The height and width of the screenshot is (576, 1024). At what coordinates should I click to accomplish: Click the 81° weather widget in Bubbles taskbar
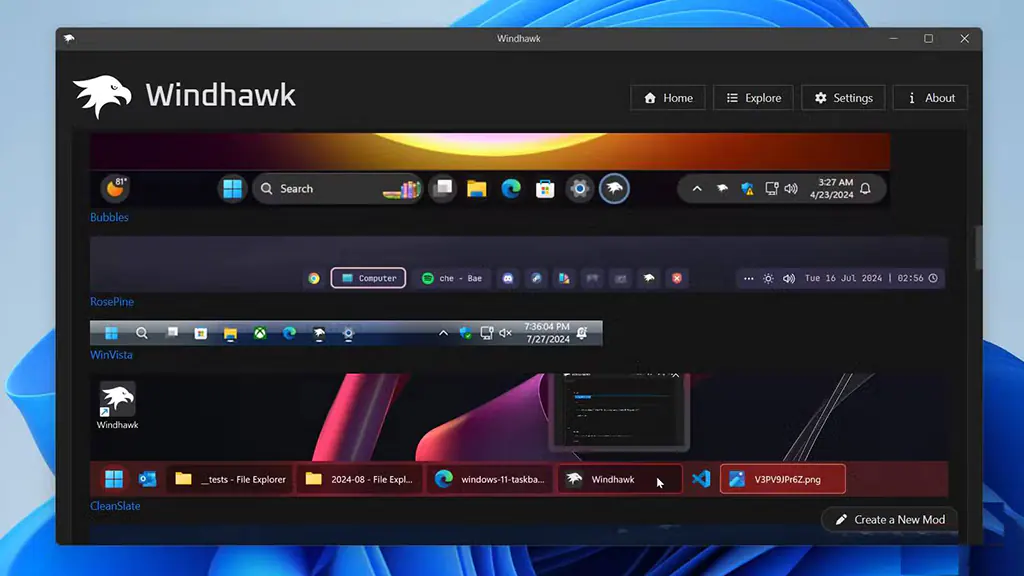113,189
